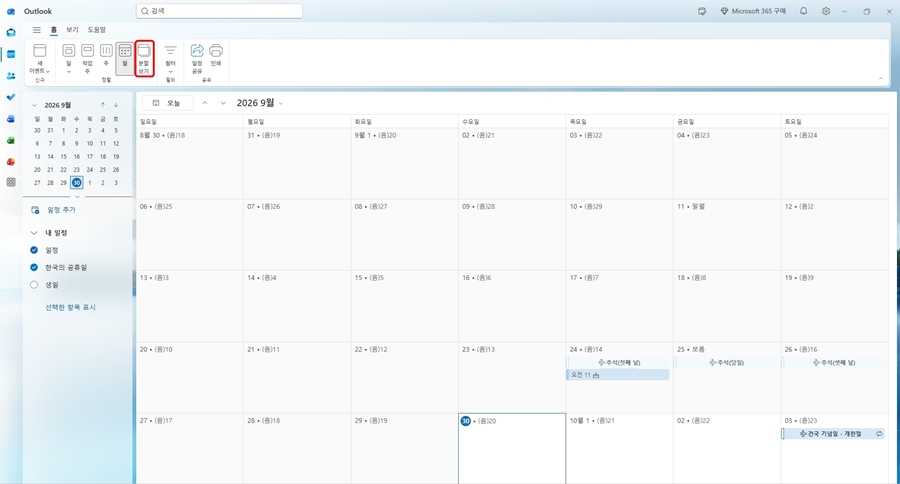Viewport: 900px width, 484px height.
Task: Toggle the hamburger navigation pane button
Action: click(37, 30)
